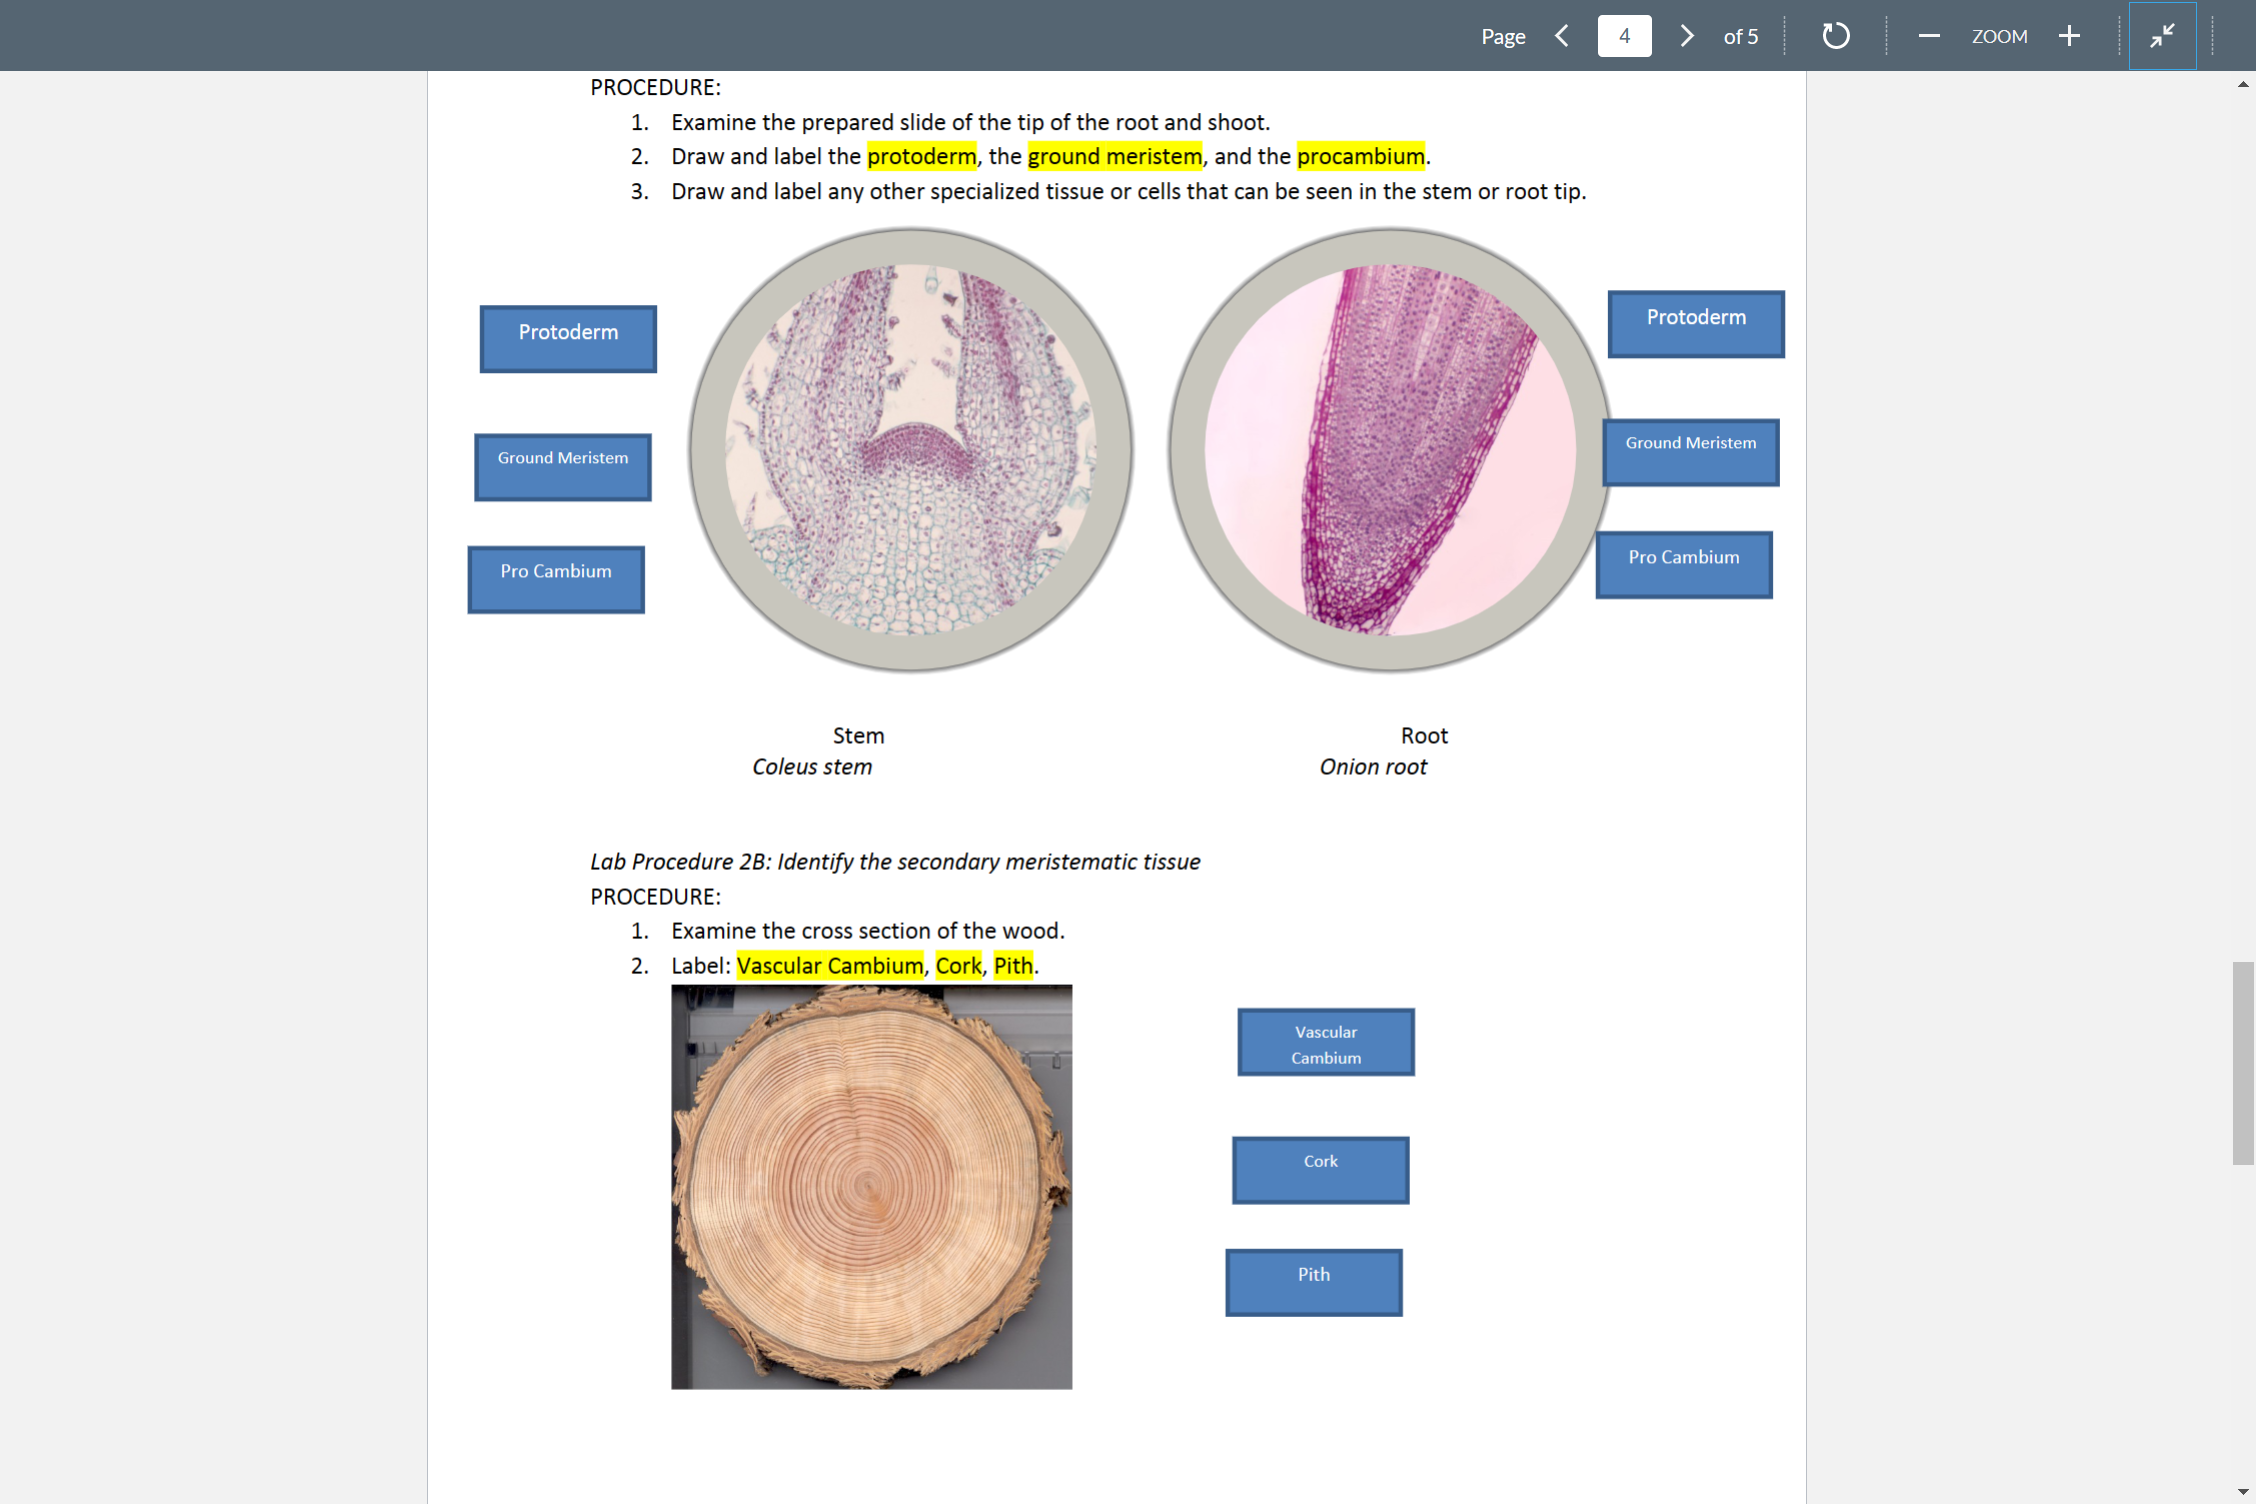
Task: Click the Coleus stem microscope image
Action: (910, 450)
